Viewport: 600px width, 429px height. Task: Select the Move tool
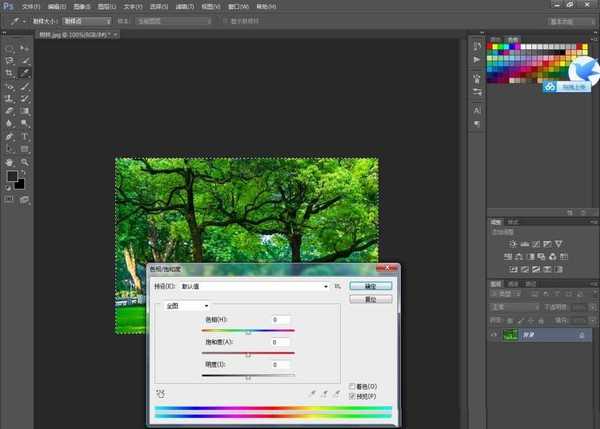(x=25, y=47)
